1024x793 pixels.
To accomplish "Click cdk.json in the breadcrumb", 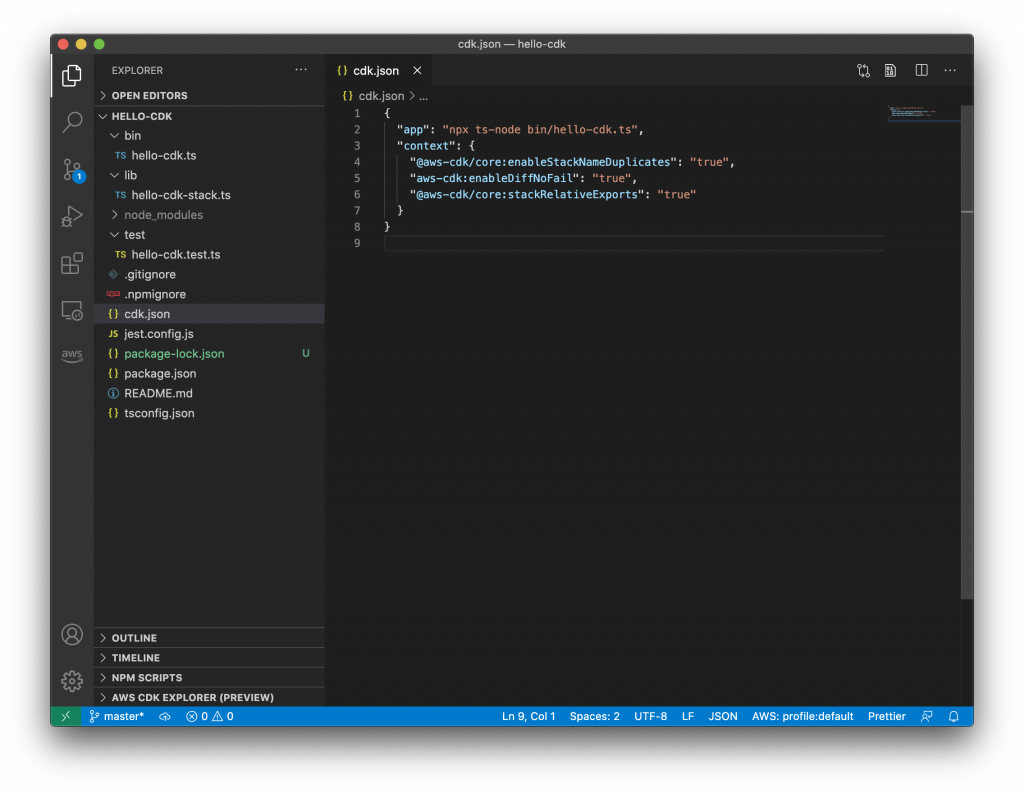I will 381,96.
